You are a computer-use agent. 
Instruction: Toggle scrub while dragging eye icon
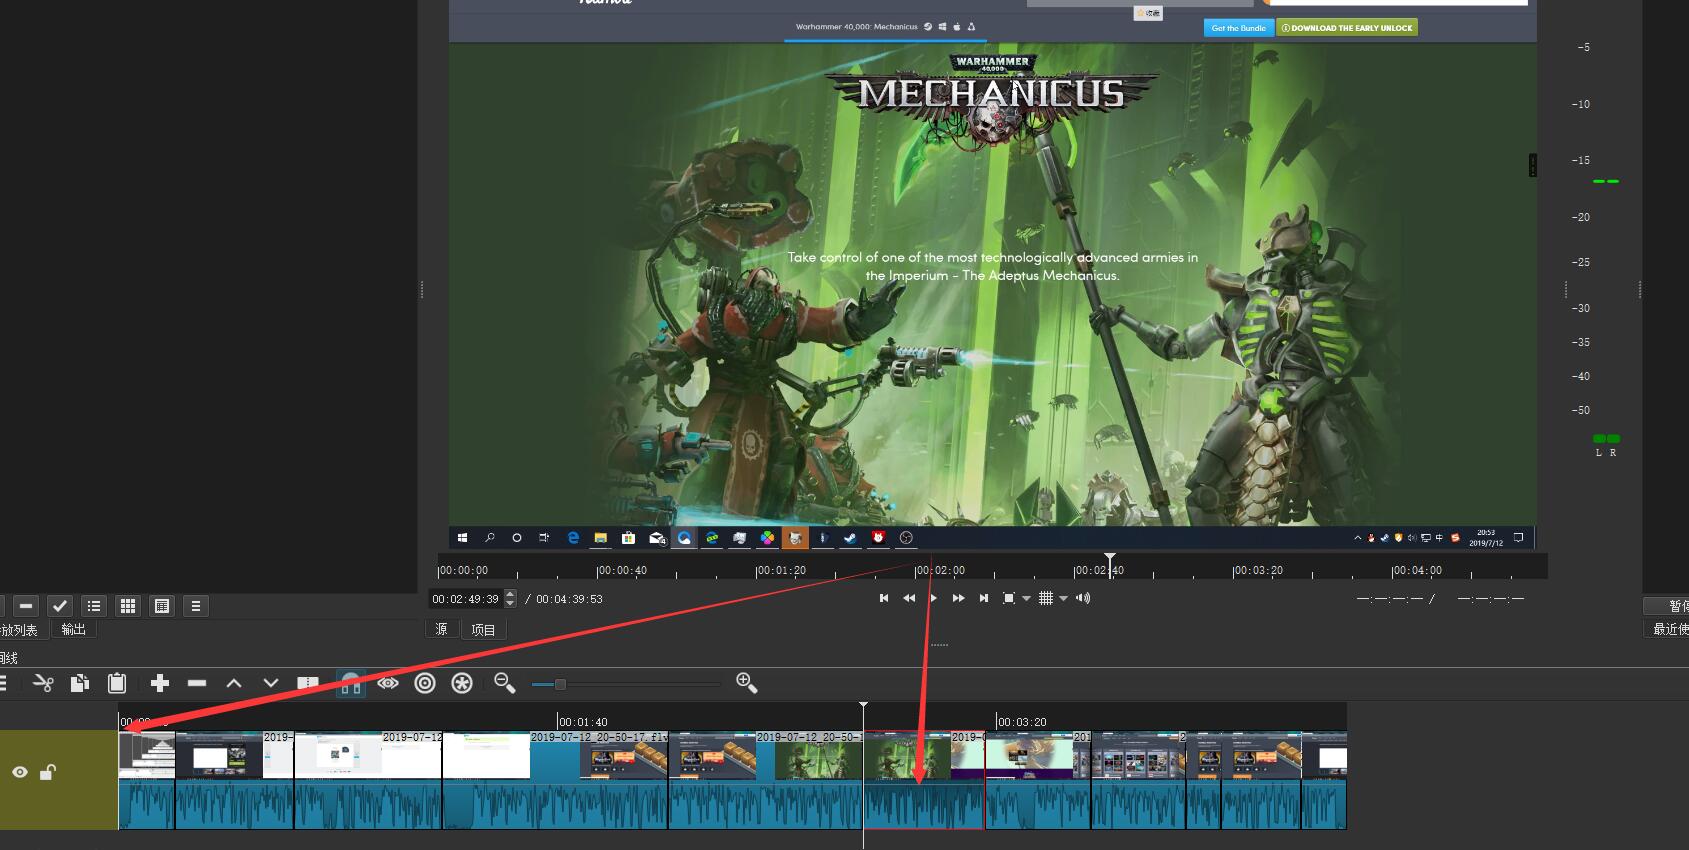coord(388,683)
